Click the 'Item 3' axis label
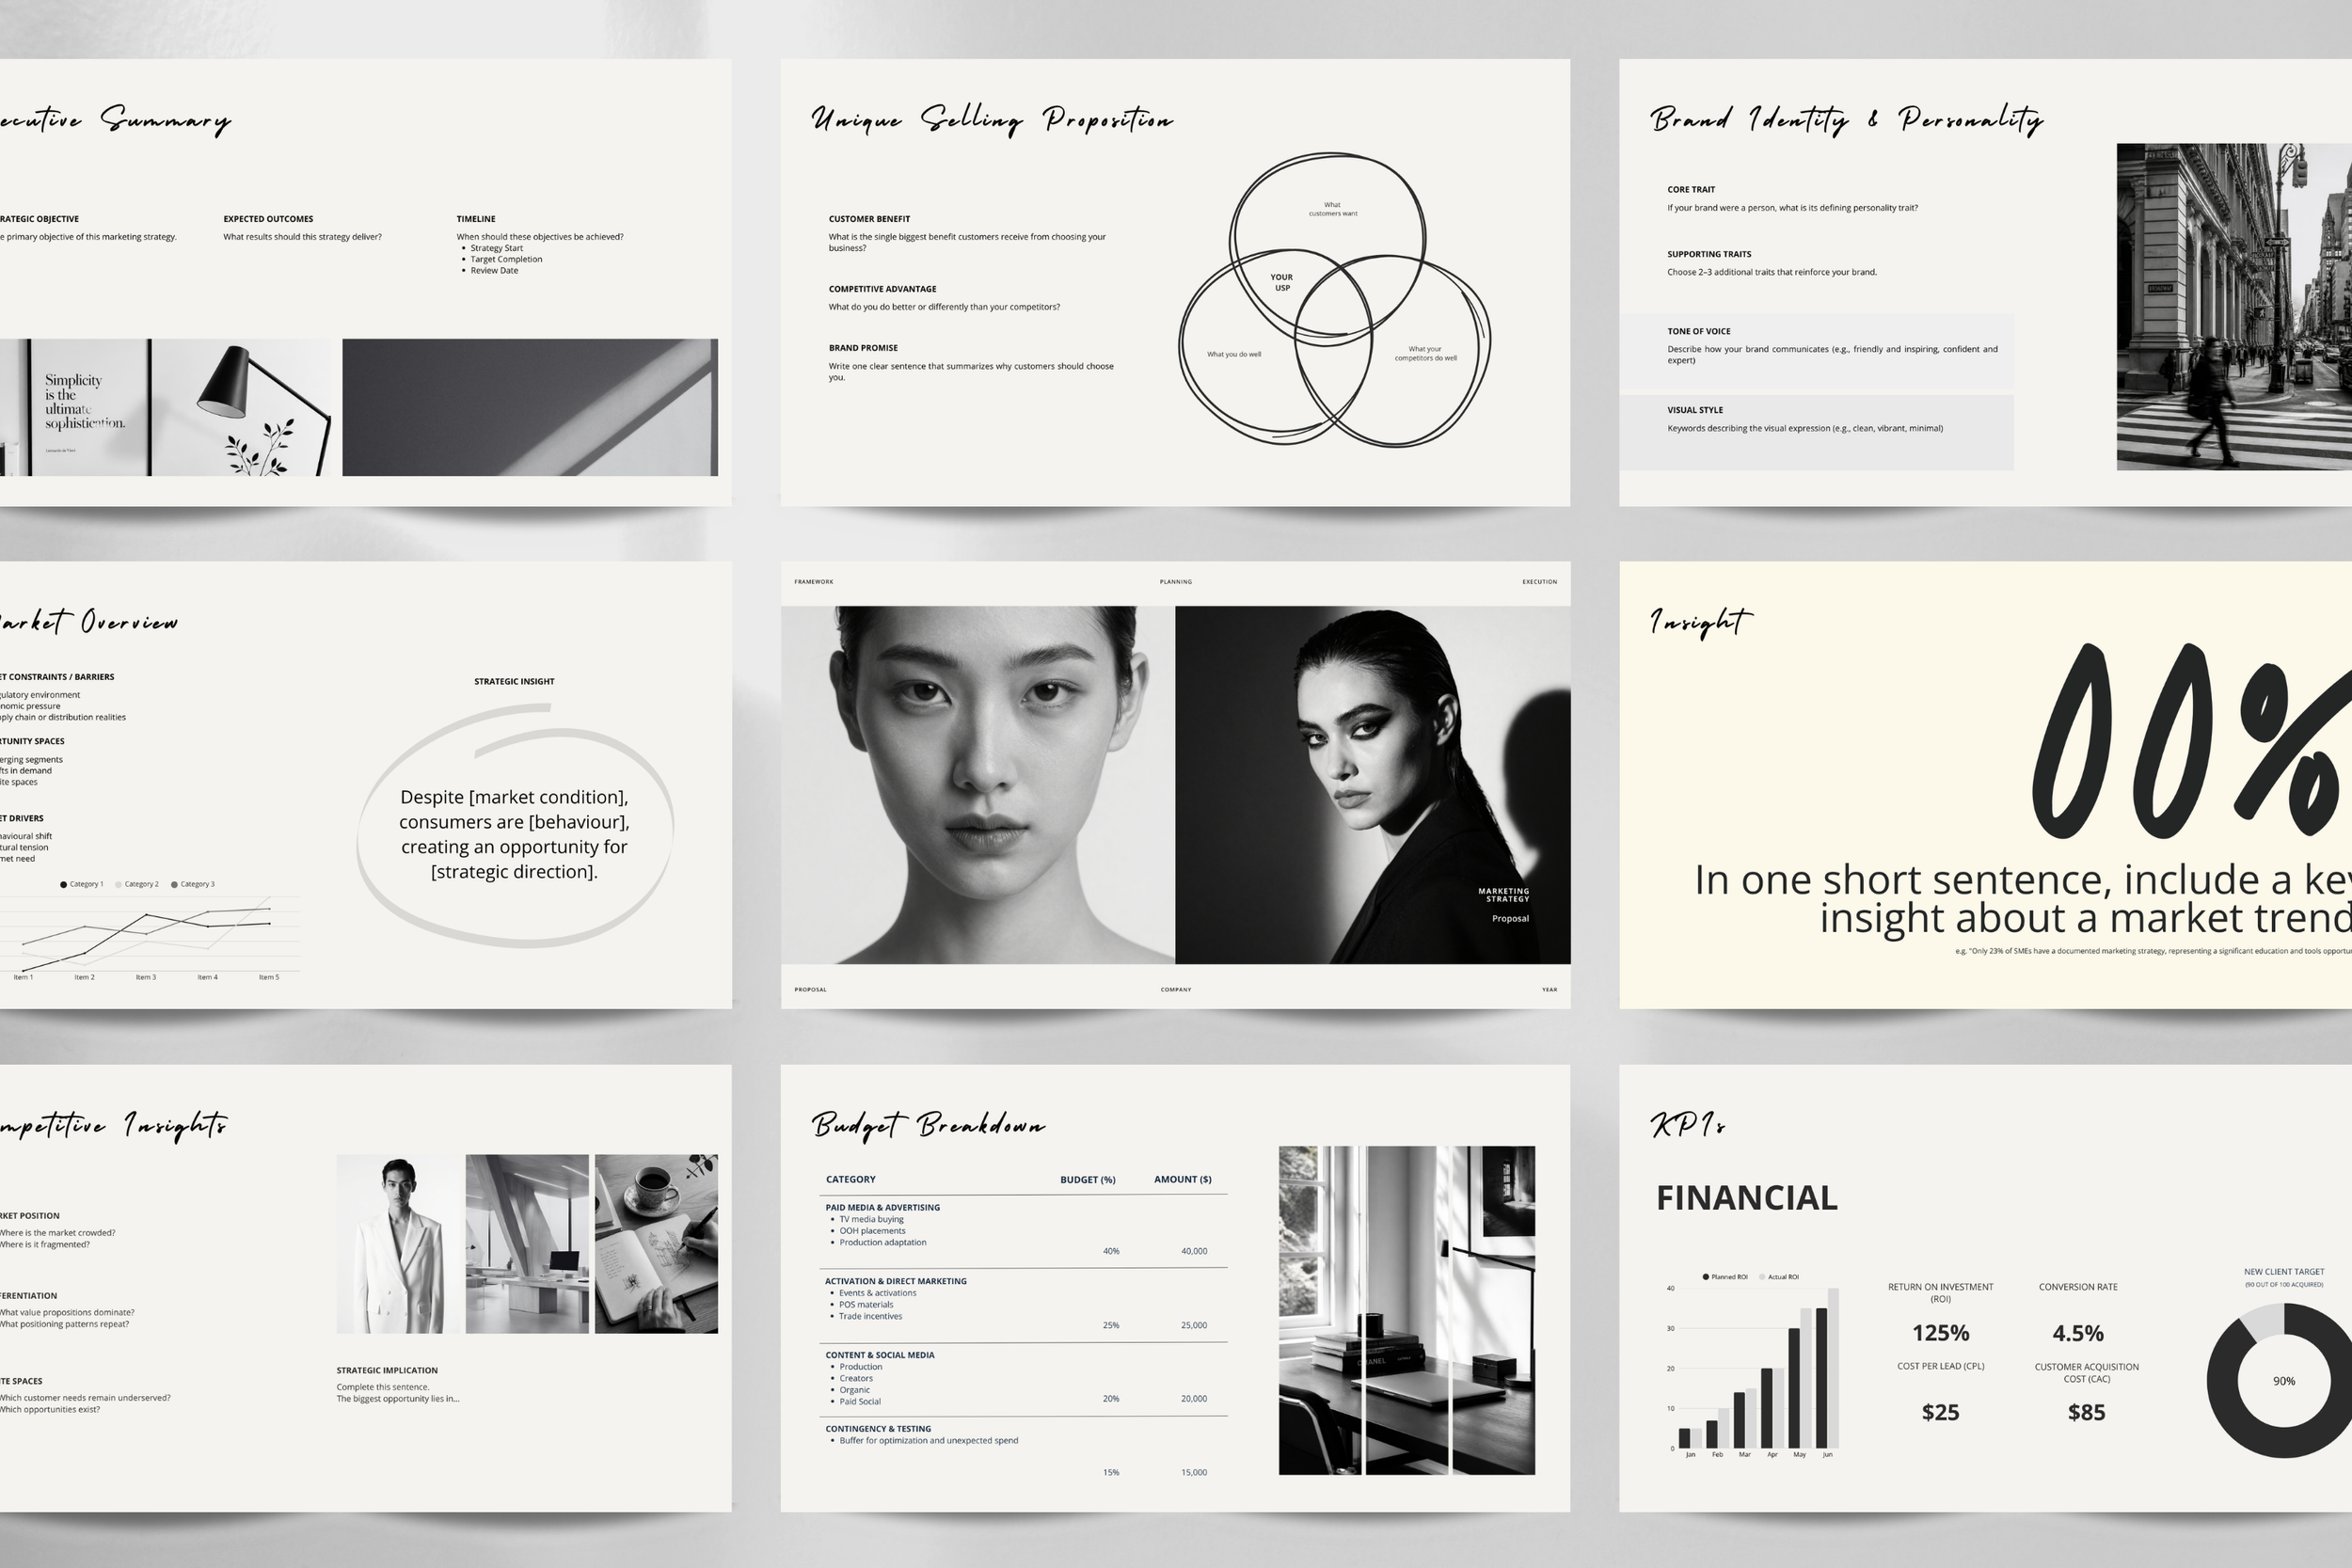Screen dimensions: 2352x1568 coord(146,977)
